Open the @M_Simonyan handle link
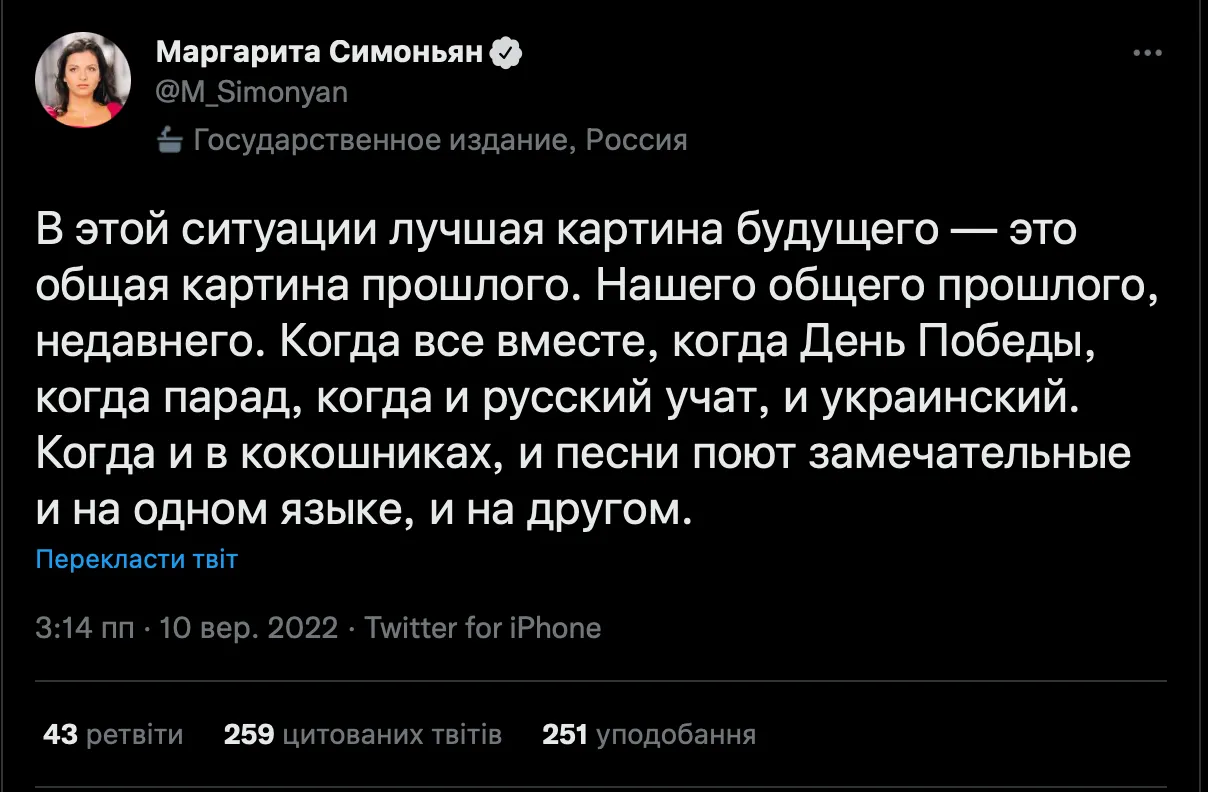 click(252, 92)
